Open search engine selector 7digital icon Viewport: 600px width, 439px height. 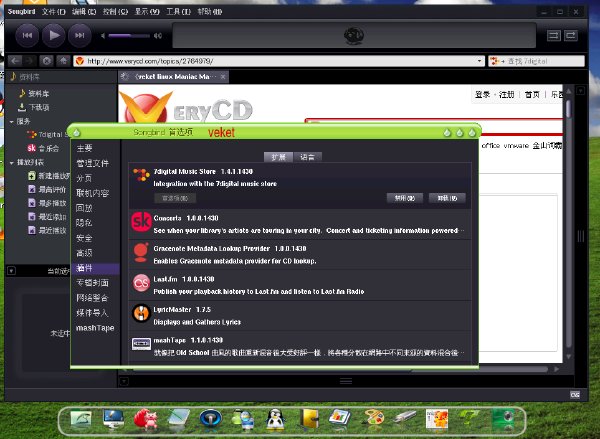(x=497, y=61)
